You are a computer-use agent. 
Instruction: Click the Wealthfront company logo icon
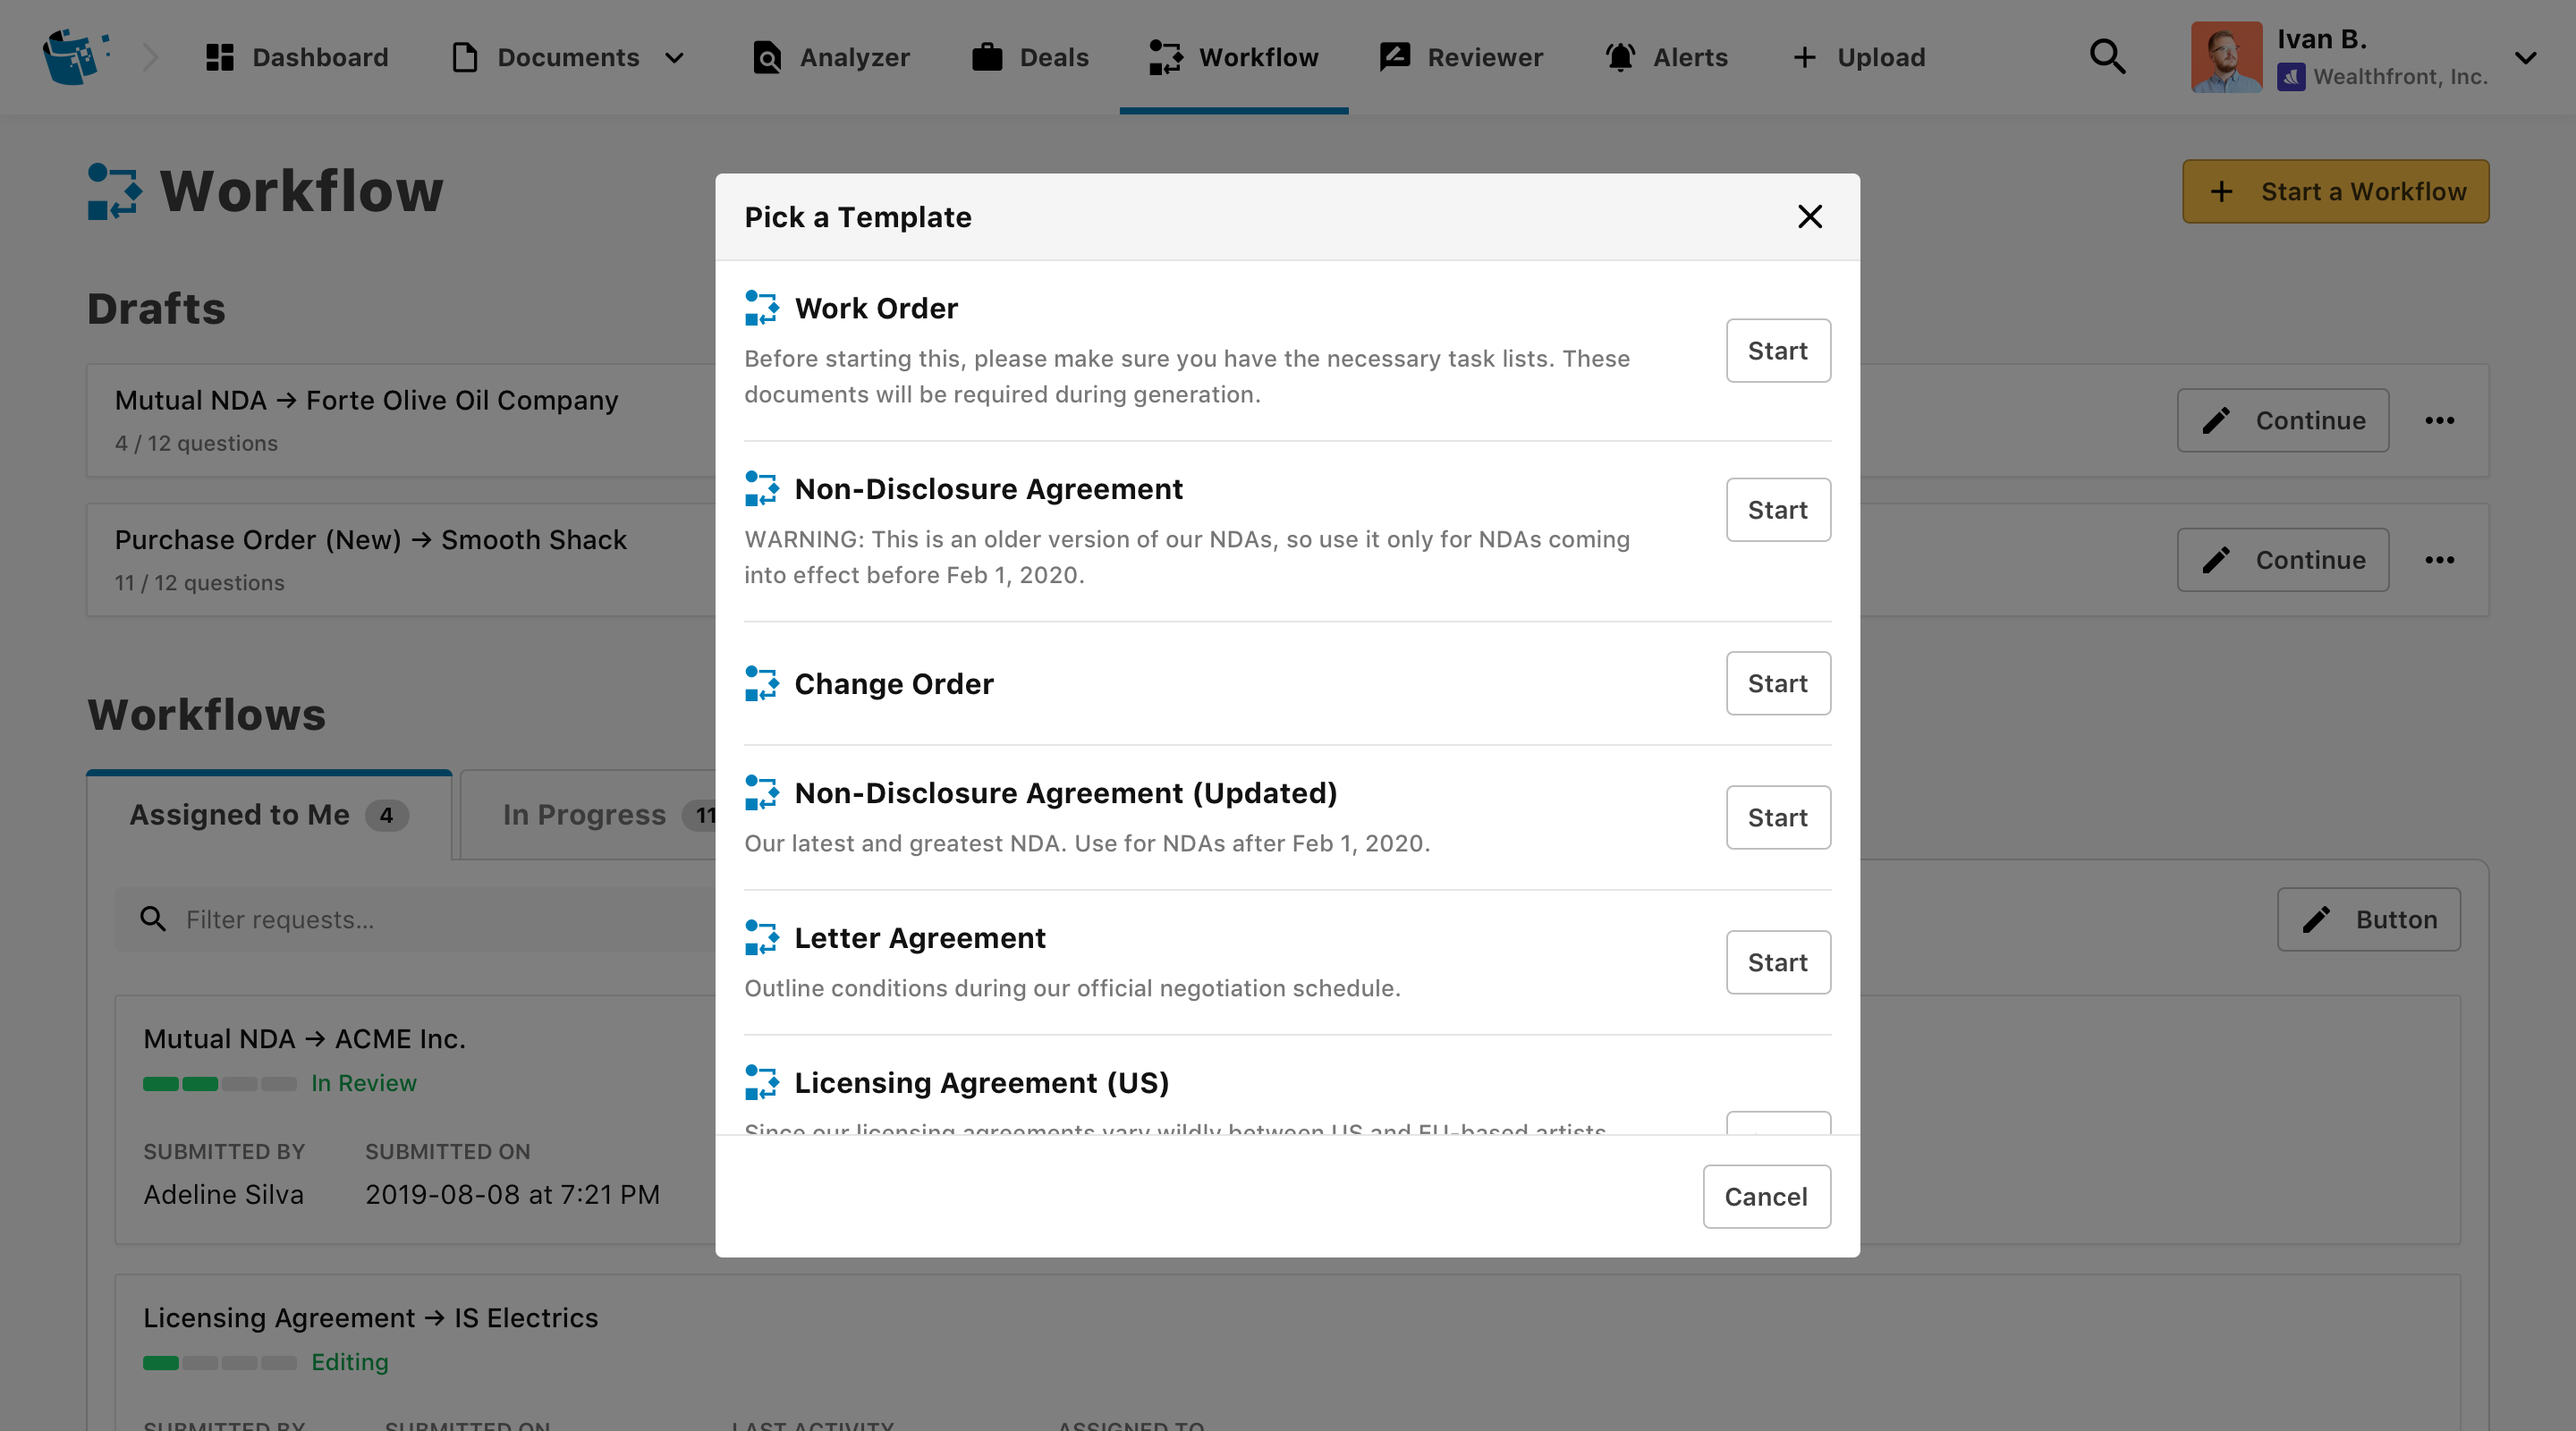tap(2291, 77)
